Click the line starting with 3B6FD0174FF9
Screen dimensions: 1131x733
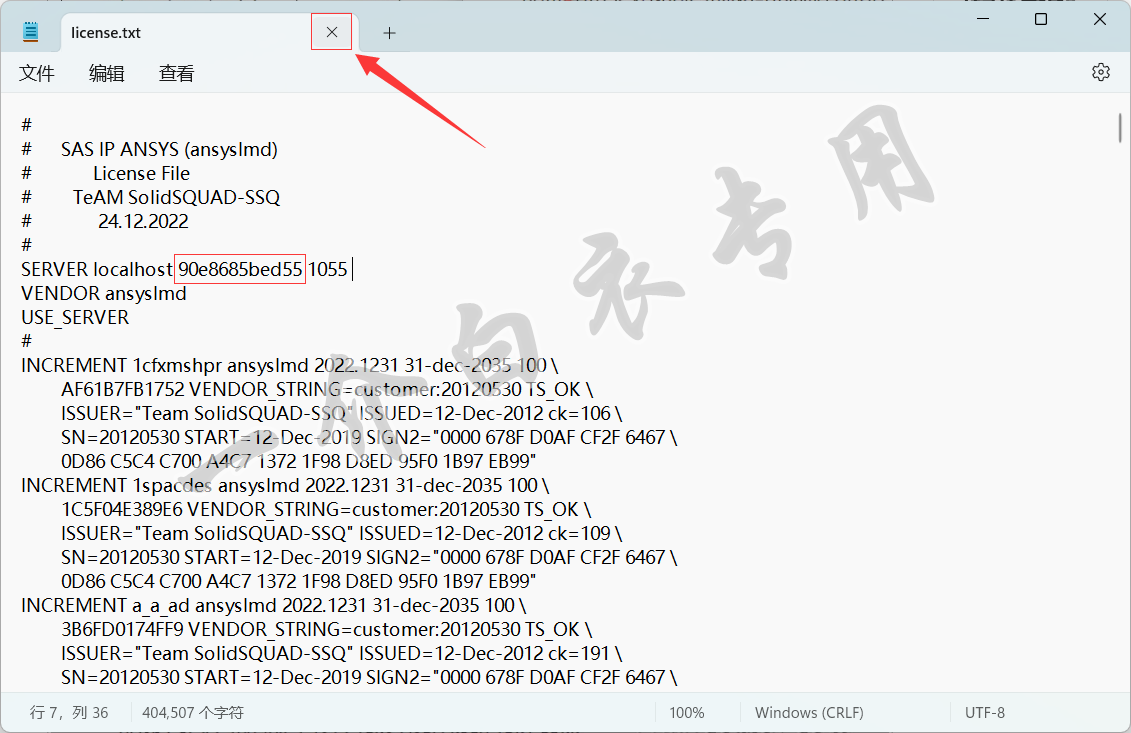tap(327, 629)
